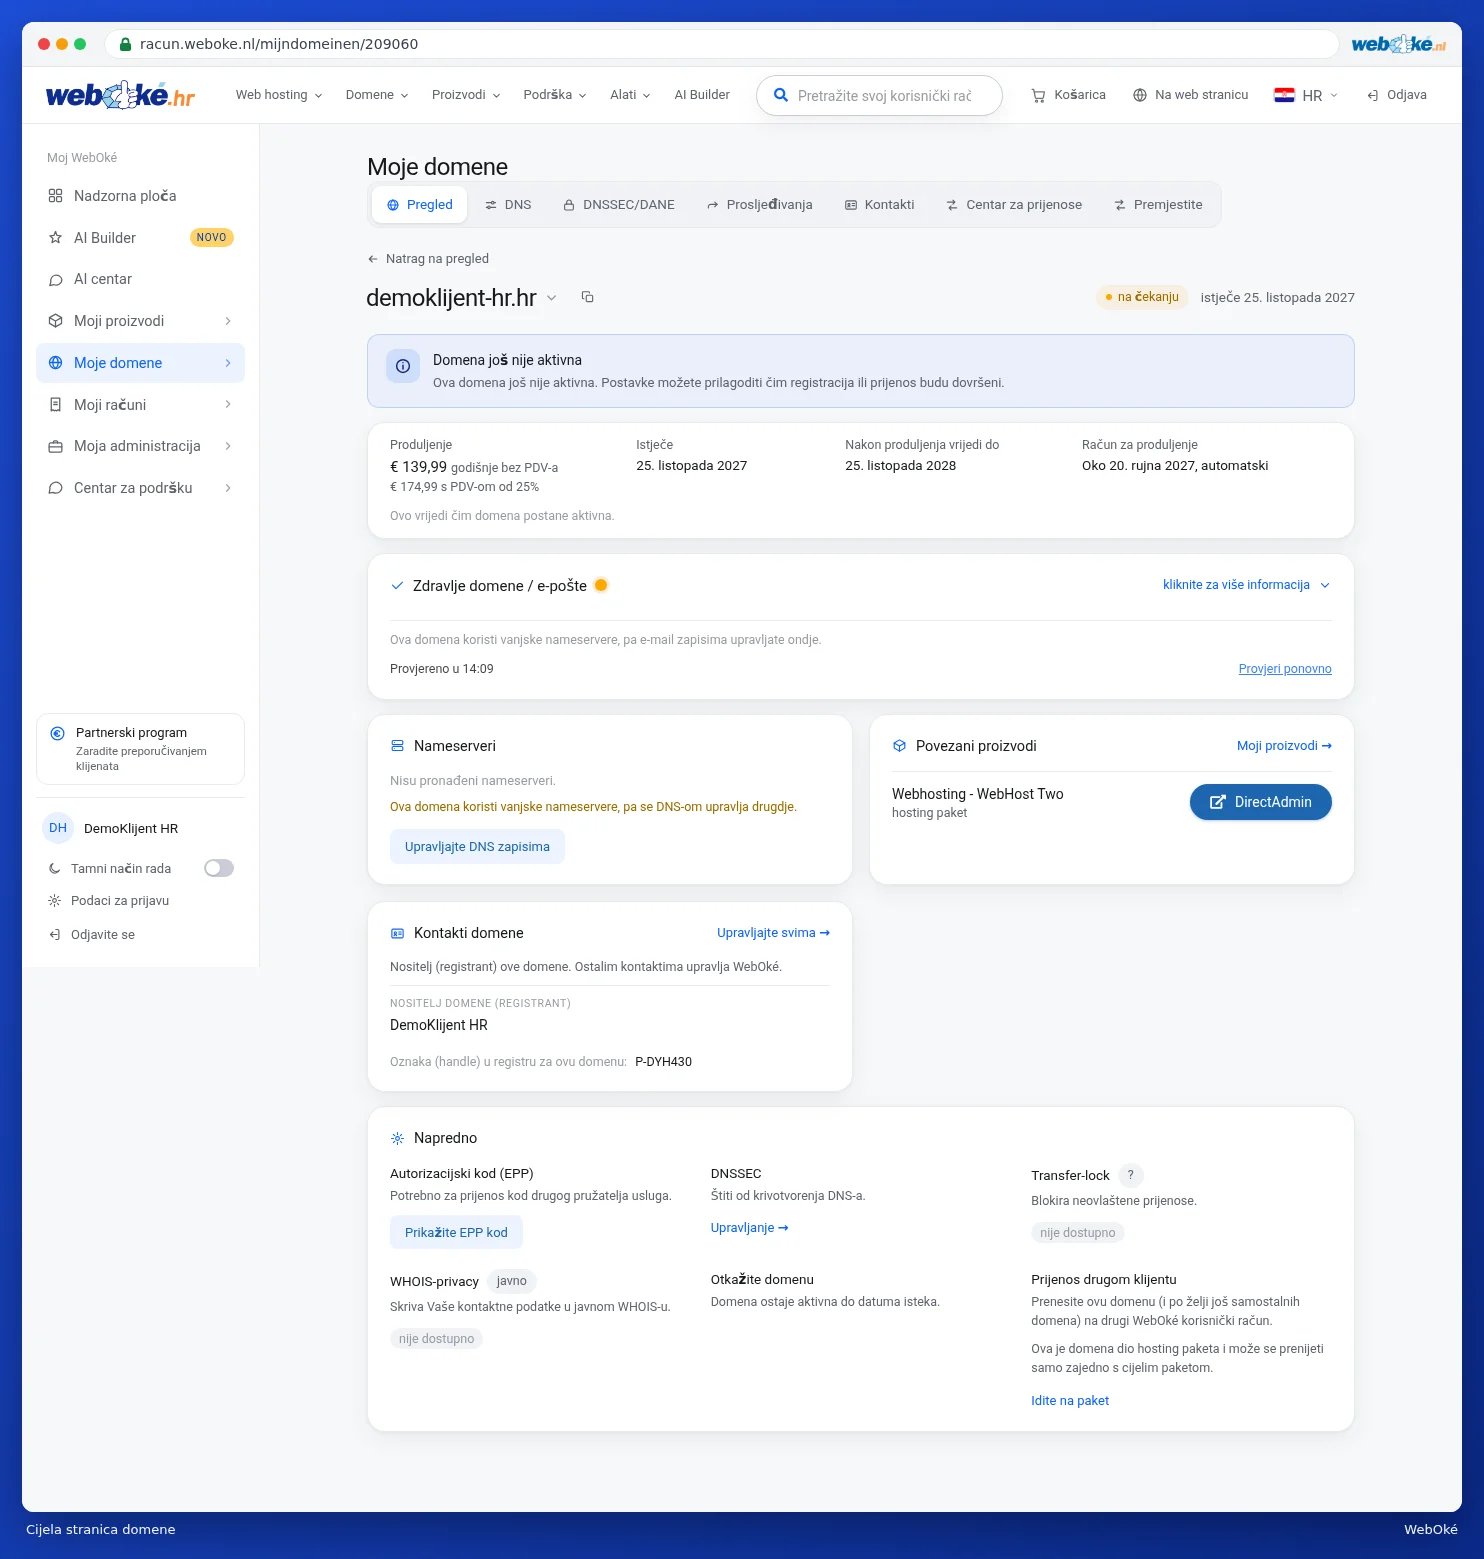The image size is (1484, 1559).
Task: Click the Provjeri ponovno link
Action: 1285,669
